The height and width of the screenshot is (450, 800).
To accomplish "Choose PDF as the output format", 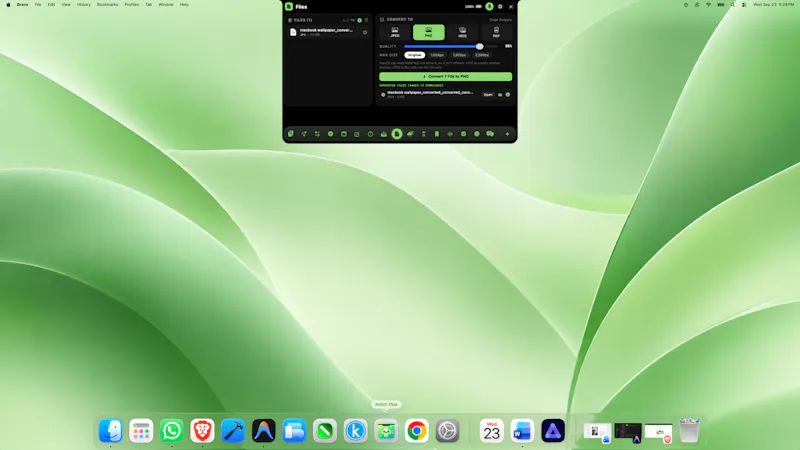I will 496,32.
